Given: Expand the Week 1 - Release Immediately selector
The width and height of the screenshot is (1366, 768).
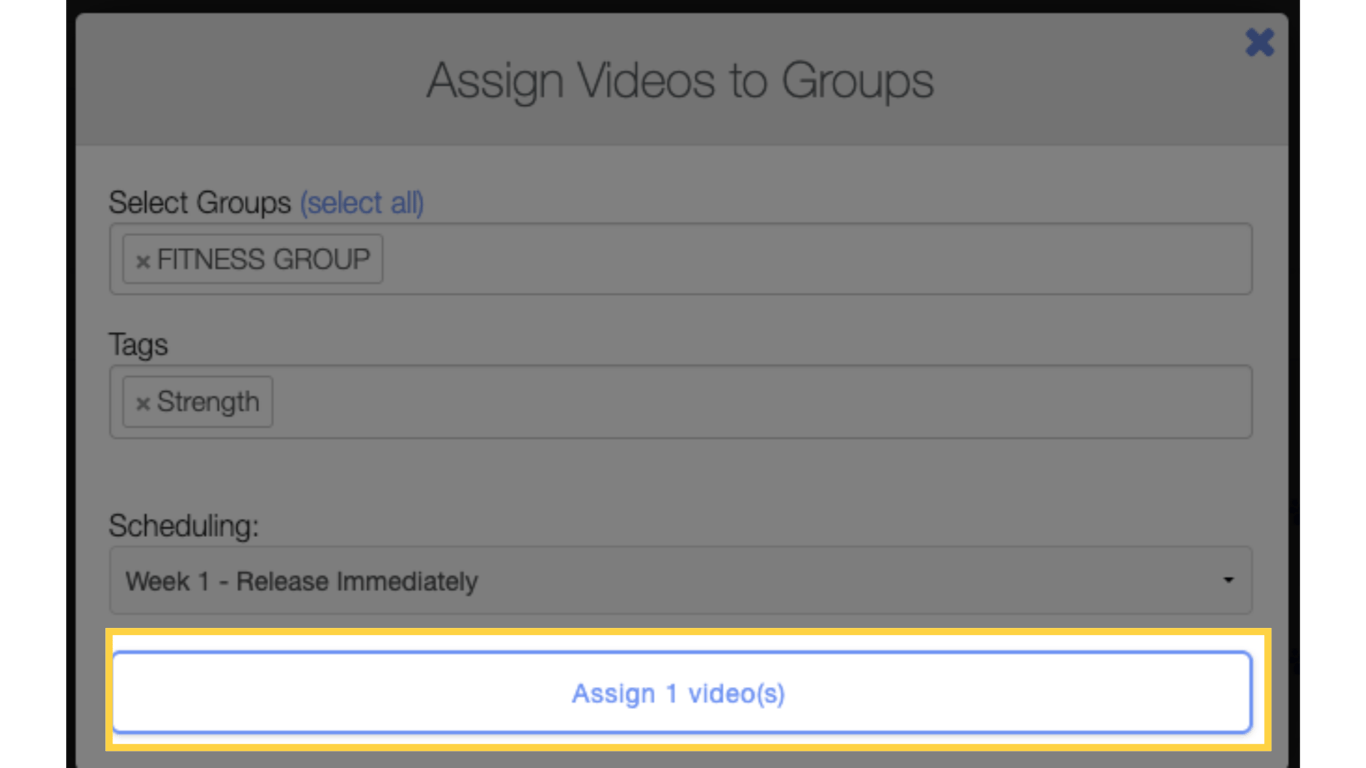Looking at the screenshot, I should tap(680, 580).
